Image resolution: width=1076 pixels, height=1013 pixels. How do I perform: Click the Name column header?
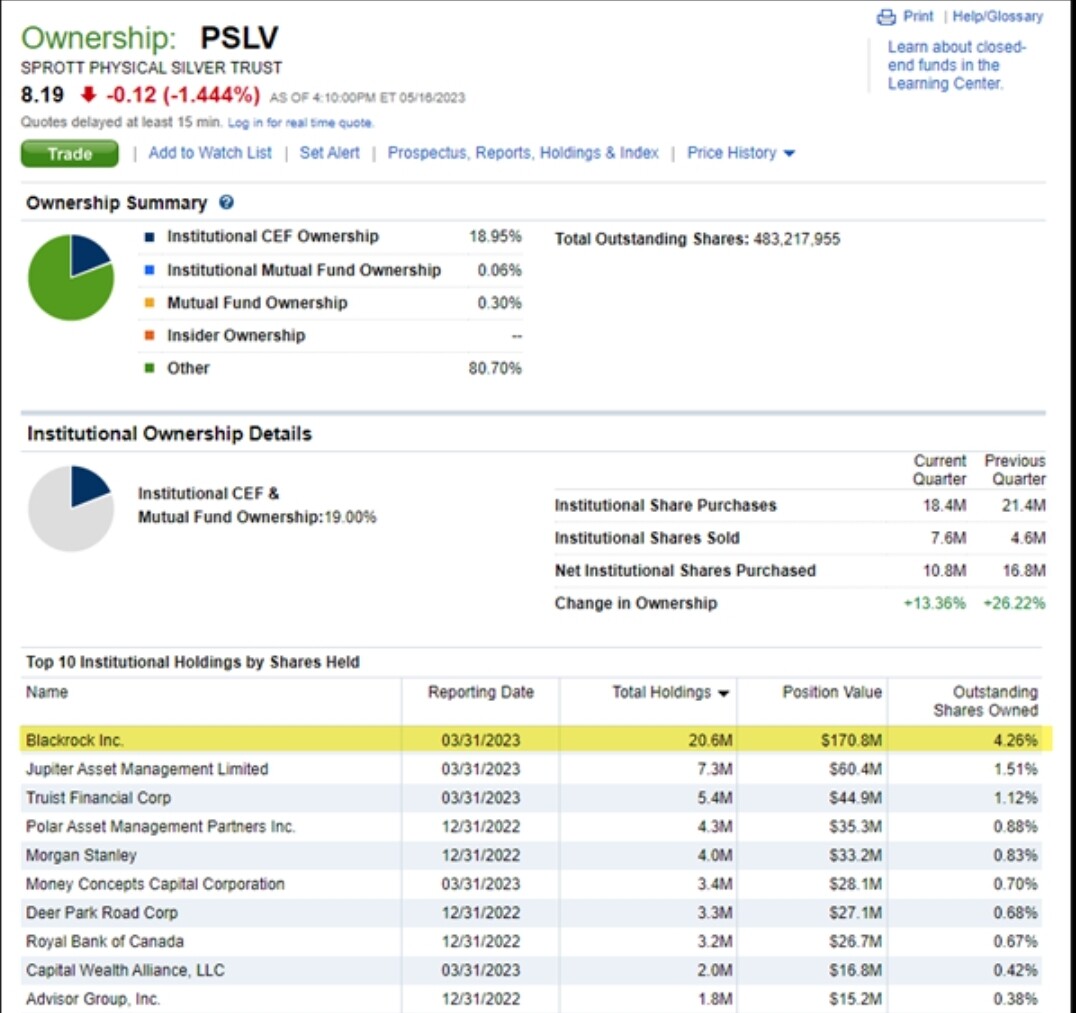(47, 692)
